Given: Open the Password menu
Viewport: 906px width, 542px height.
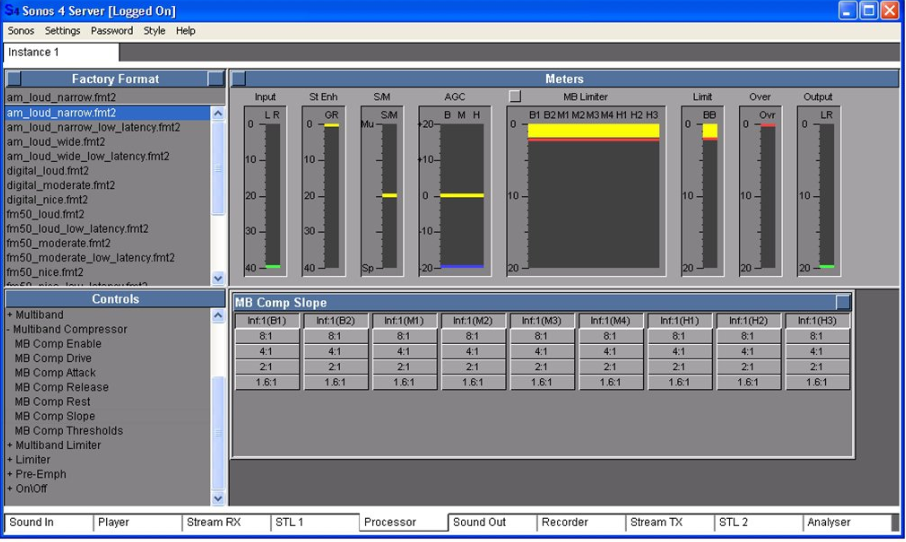Looking at the screenshot, I should (112, 31).
